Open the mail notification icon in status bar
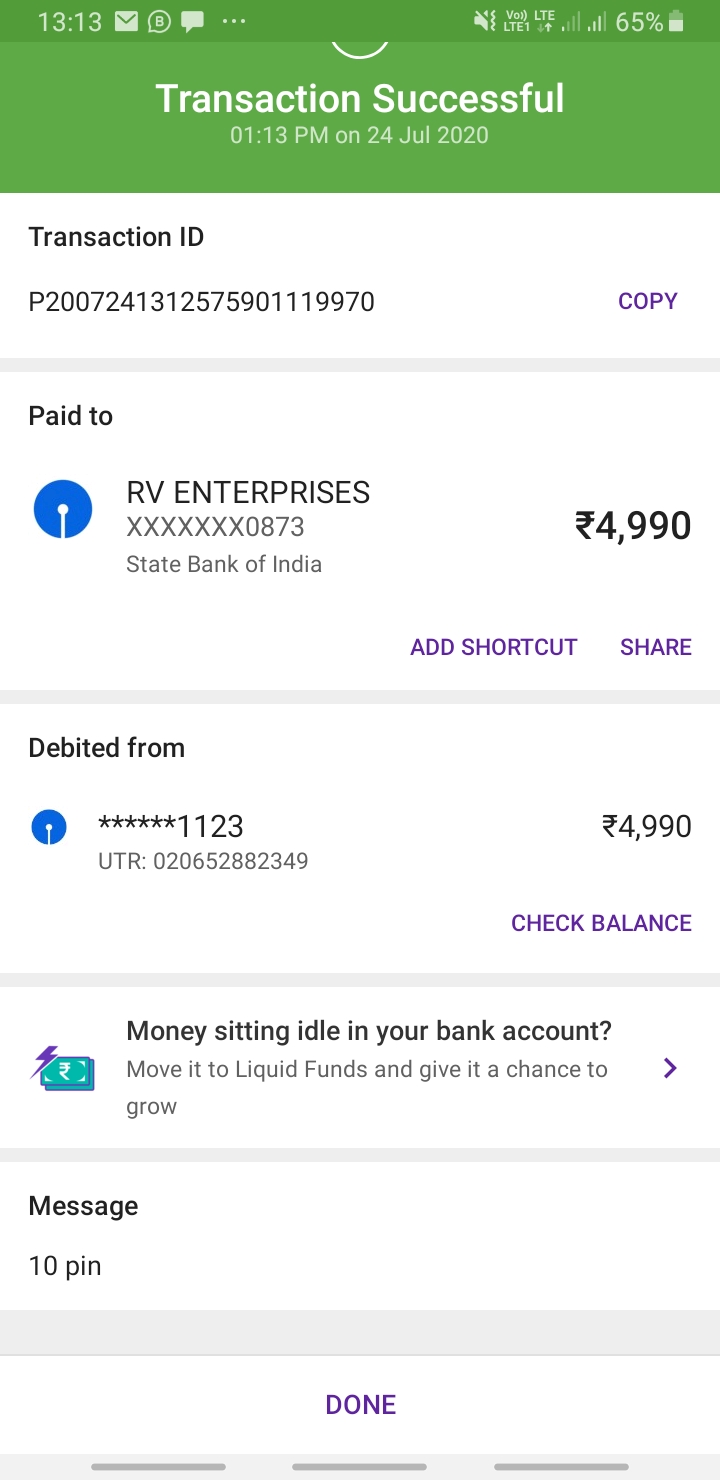The width and height of the screenshot is (720, 1480). [127, 21]
